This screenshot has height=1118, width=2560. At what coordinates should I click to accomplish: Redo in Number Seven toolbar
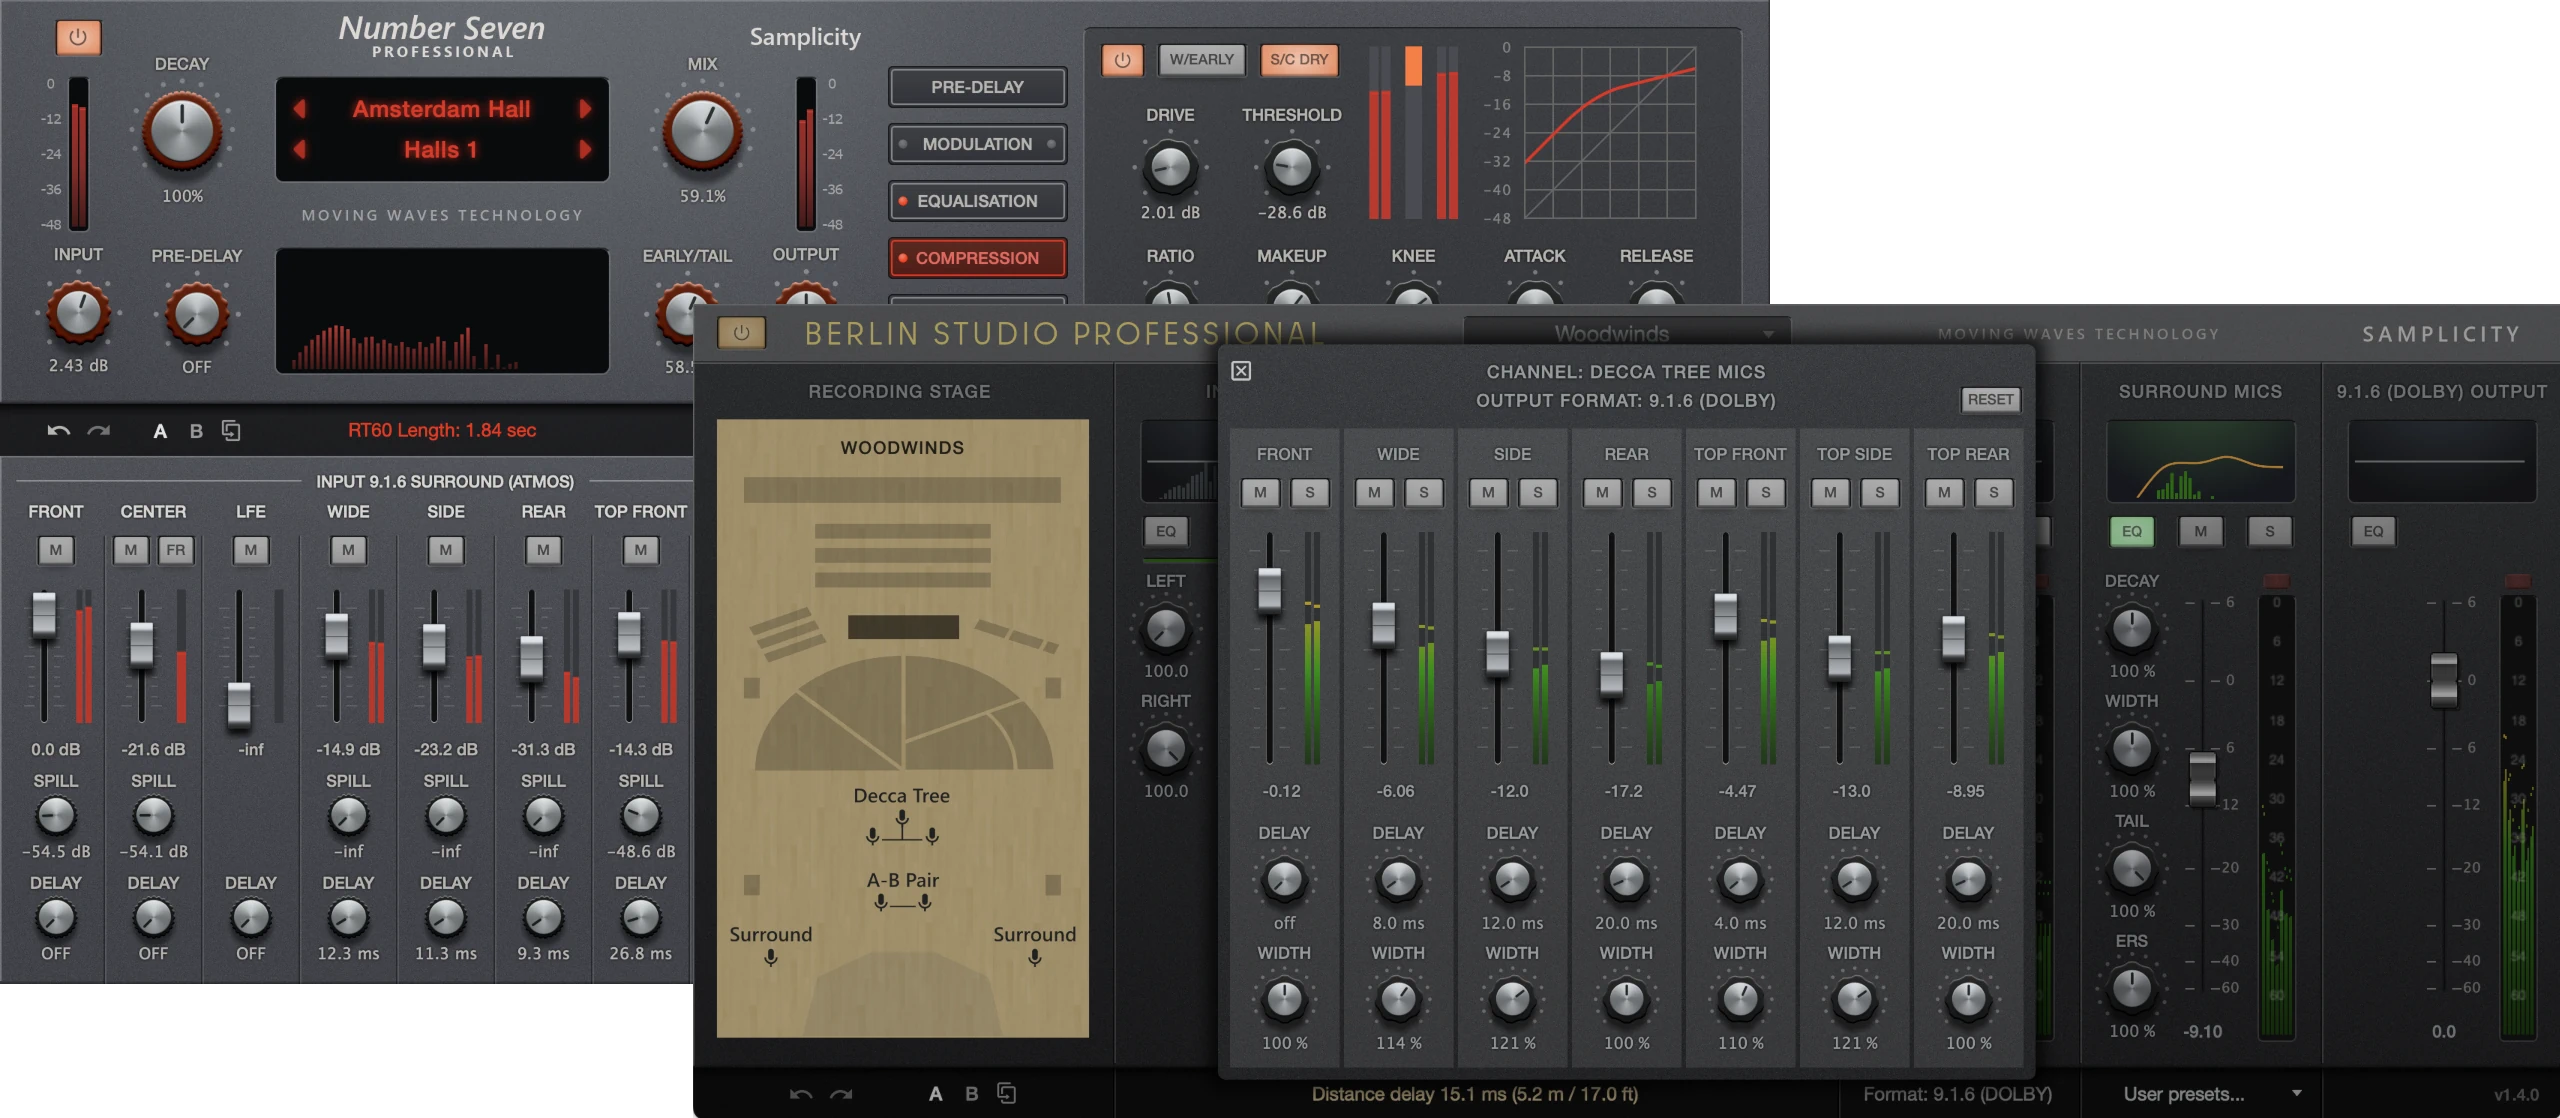(x=98, y=431)
